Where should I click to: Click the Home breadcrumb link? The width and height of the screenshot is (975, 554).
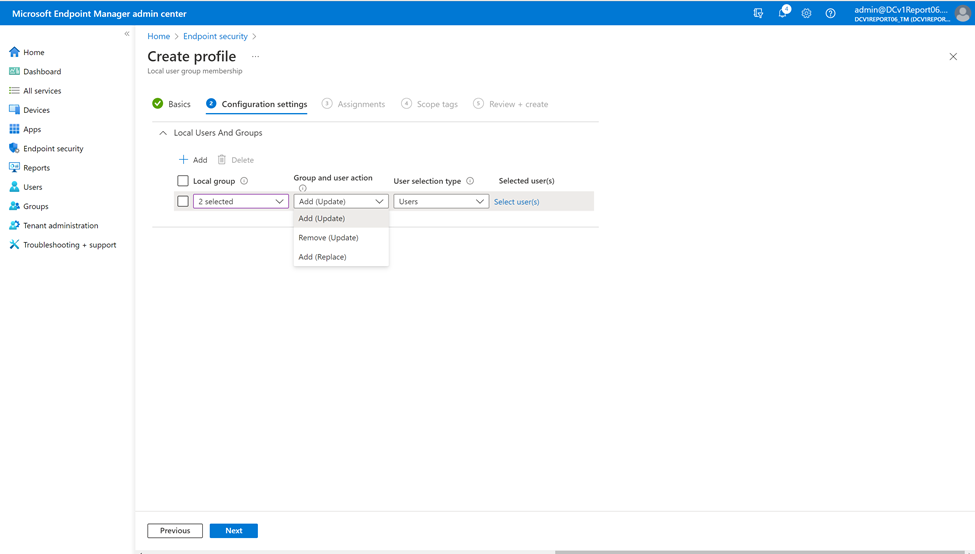tap(159, 36)
